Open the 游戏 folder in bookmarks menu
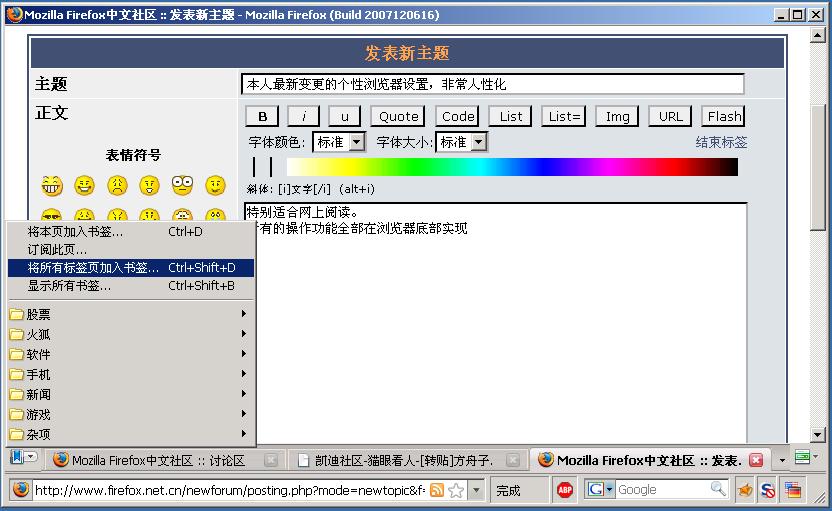The image size is (832, 511). 131,414
